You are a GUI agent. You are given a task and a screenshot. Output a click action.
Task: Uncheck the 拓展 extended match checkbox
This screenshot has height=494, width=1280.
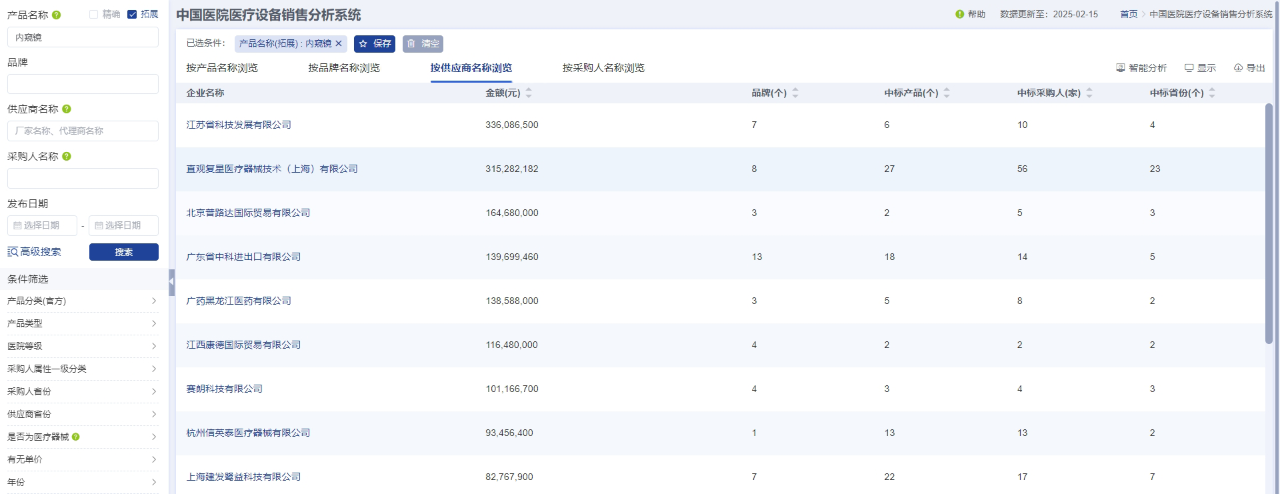[x=132, y=15]
